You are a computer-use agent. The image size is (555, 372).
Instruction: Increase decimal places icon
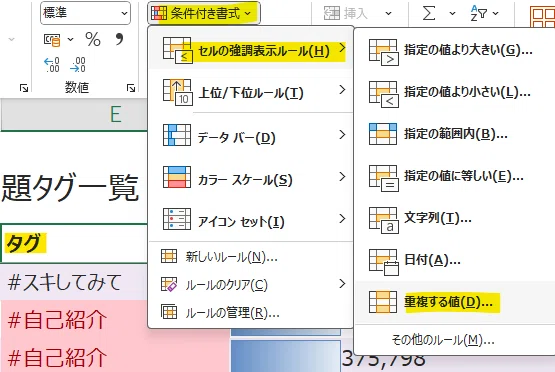52,64
